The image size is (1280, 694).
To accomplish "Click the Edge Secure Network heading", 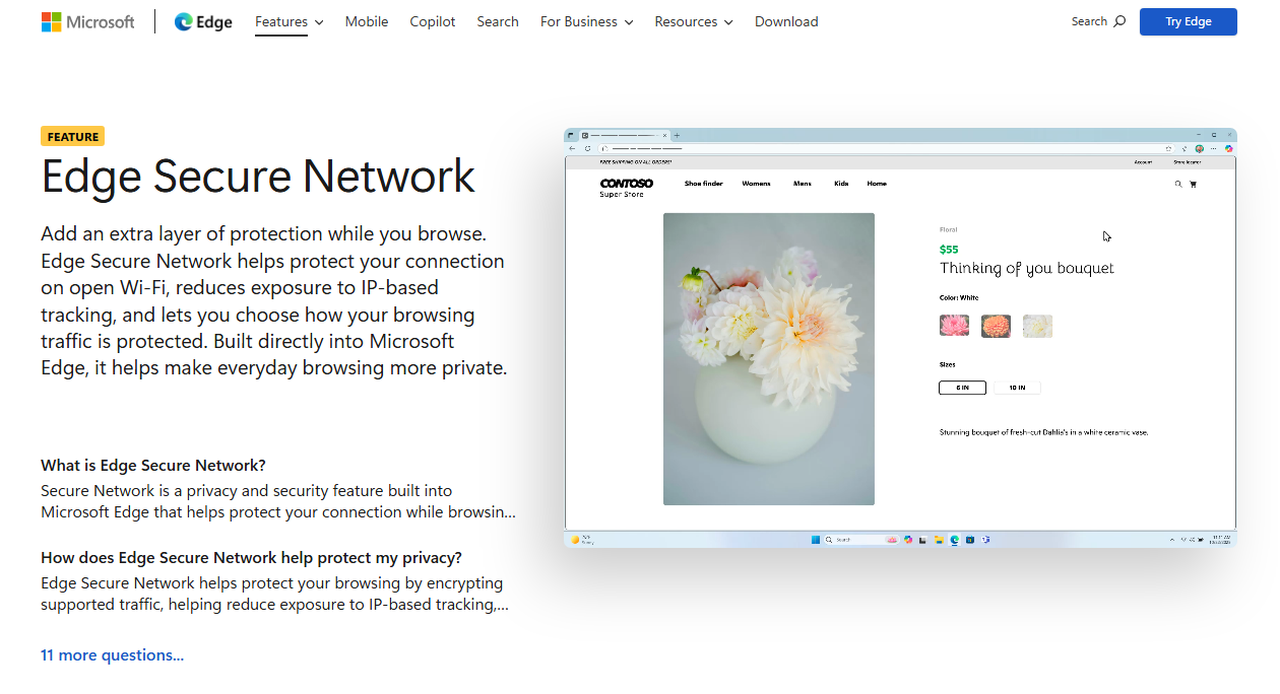I will click(258, 176).
